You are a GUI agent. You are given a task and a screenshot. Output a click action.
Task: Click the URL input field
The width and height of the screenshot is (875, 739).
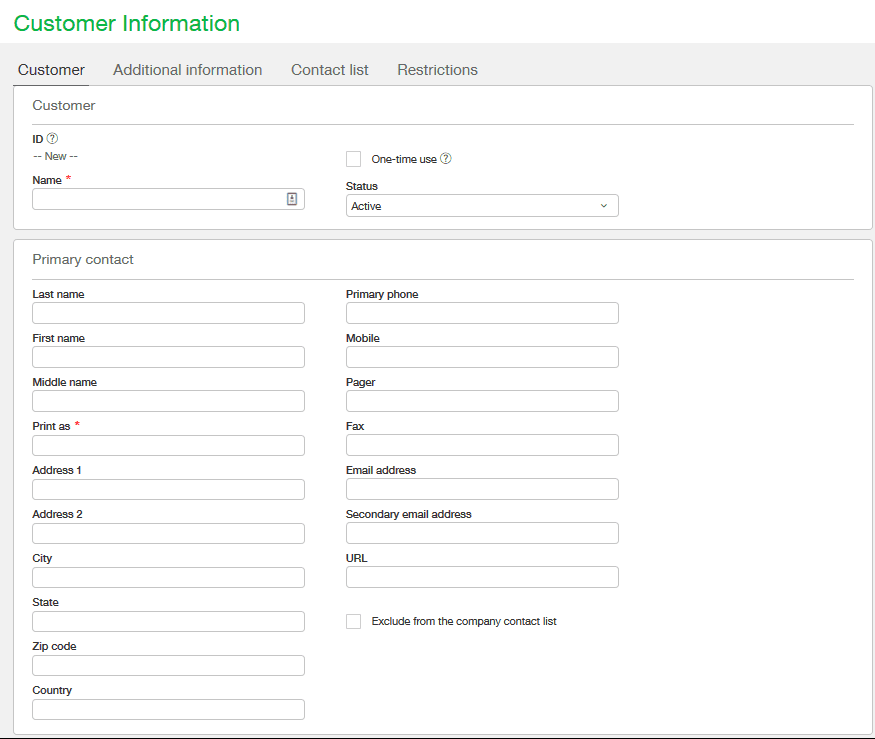tap(482, 577)
